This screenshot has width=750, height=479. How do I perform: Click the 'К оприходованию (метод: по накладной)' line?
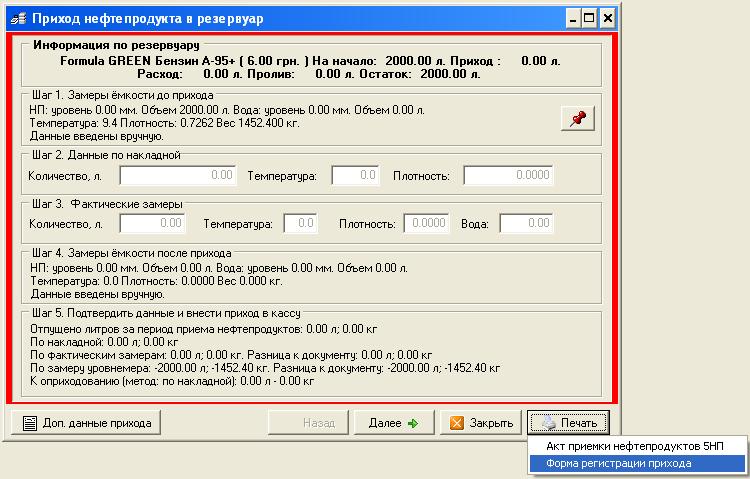tap(172, 381)
